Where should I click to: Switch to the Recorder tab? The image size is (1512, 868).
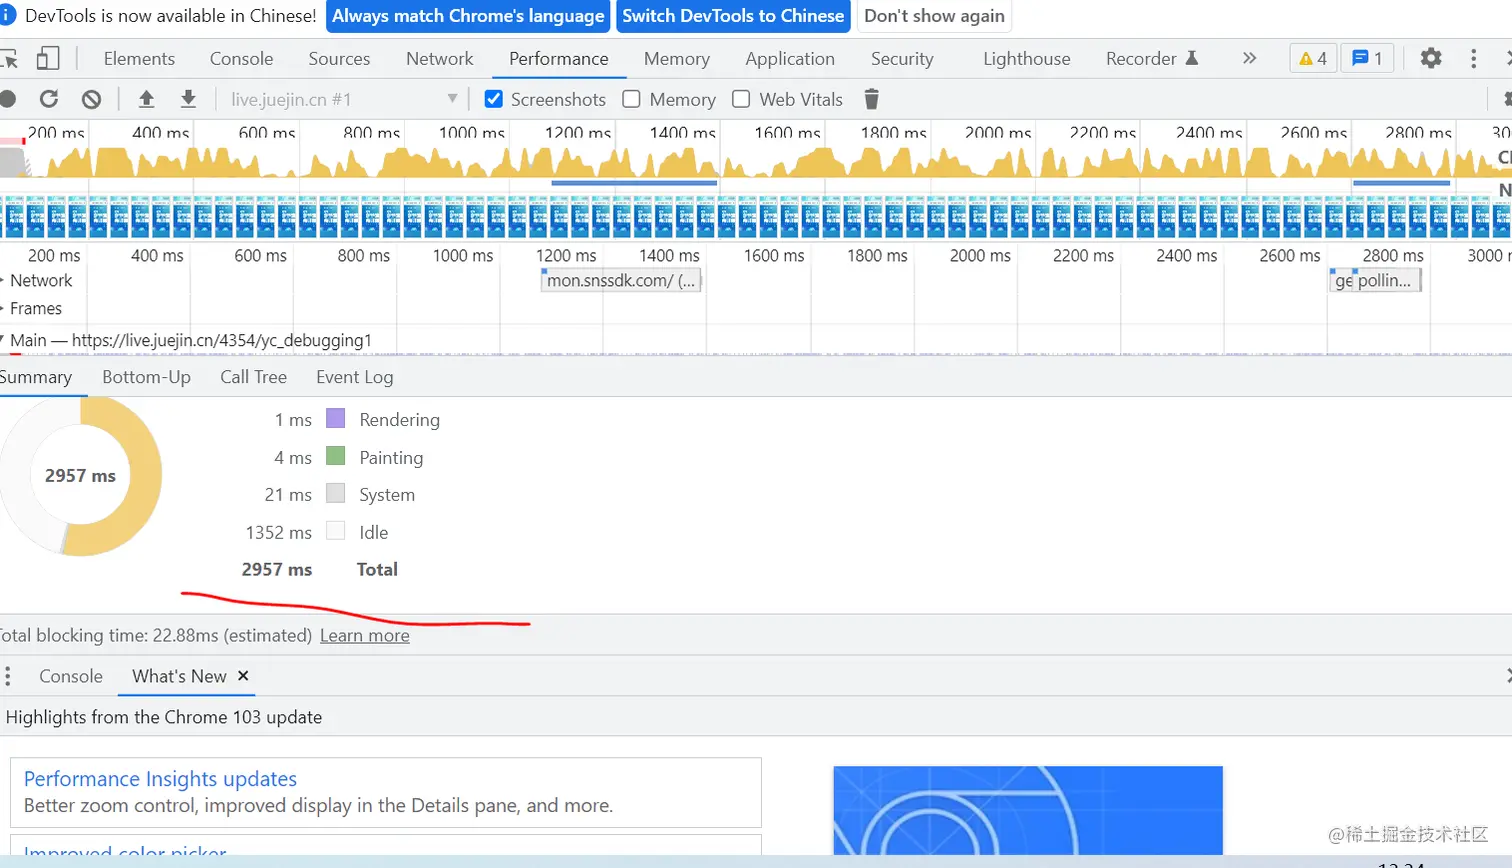1151,58
